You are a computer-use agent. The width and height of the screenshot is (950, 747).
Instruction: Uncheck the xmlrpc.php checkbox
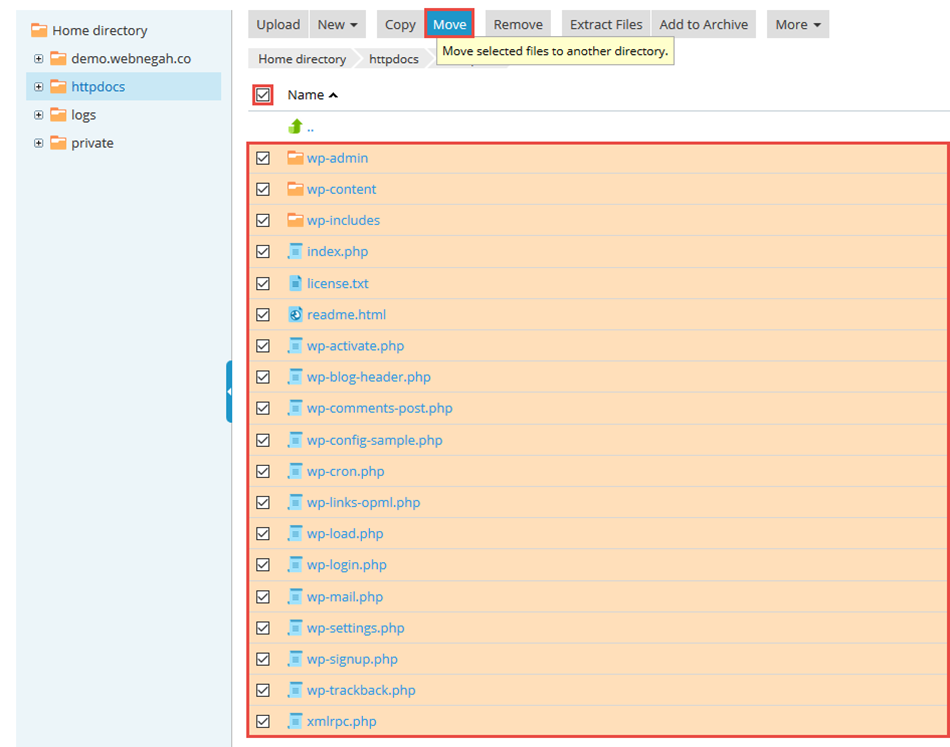coord(263,721)
